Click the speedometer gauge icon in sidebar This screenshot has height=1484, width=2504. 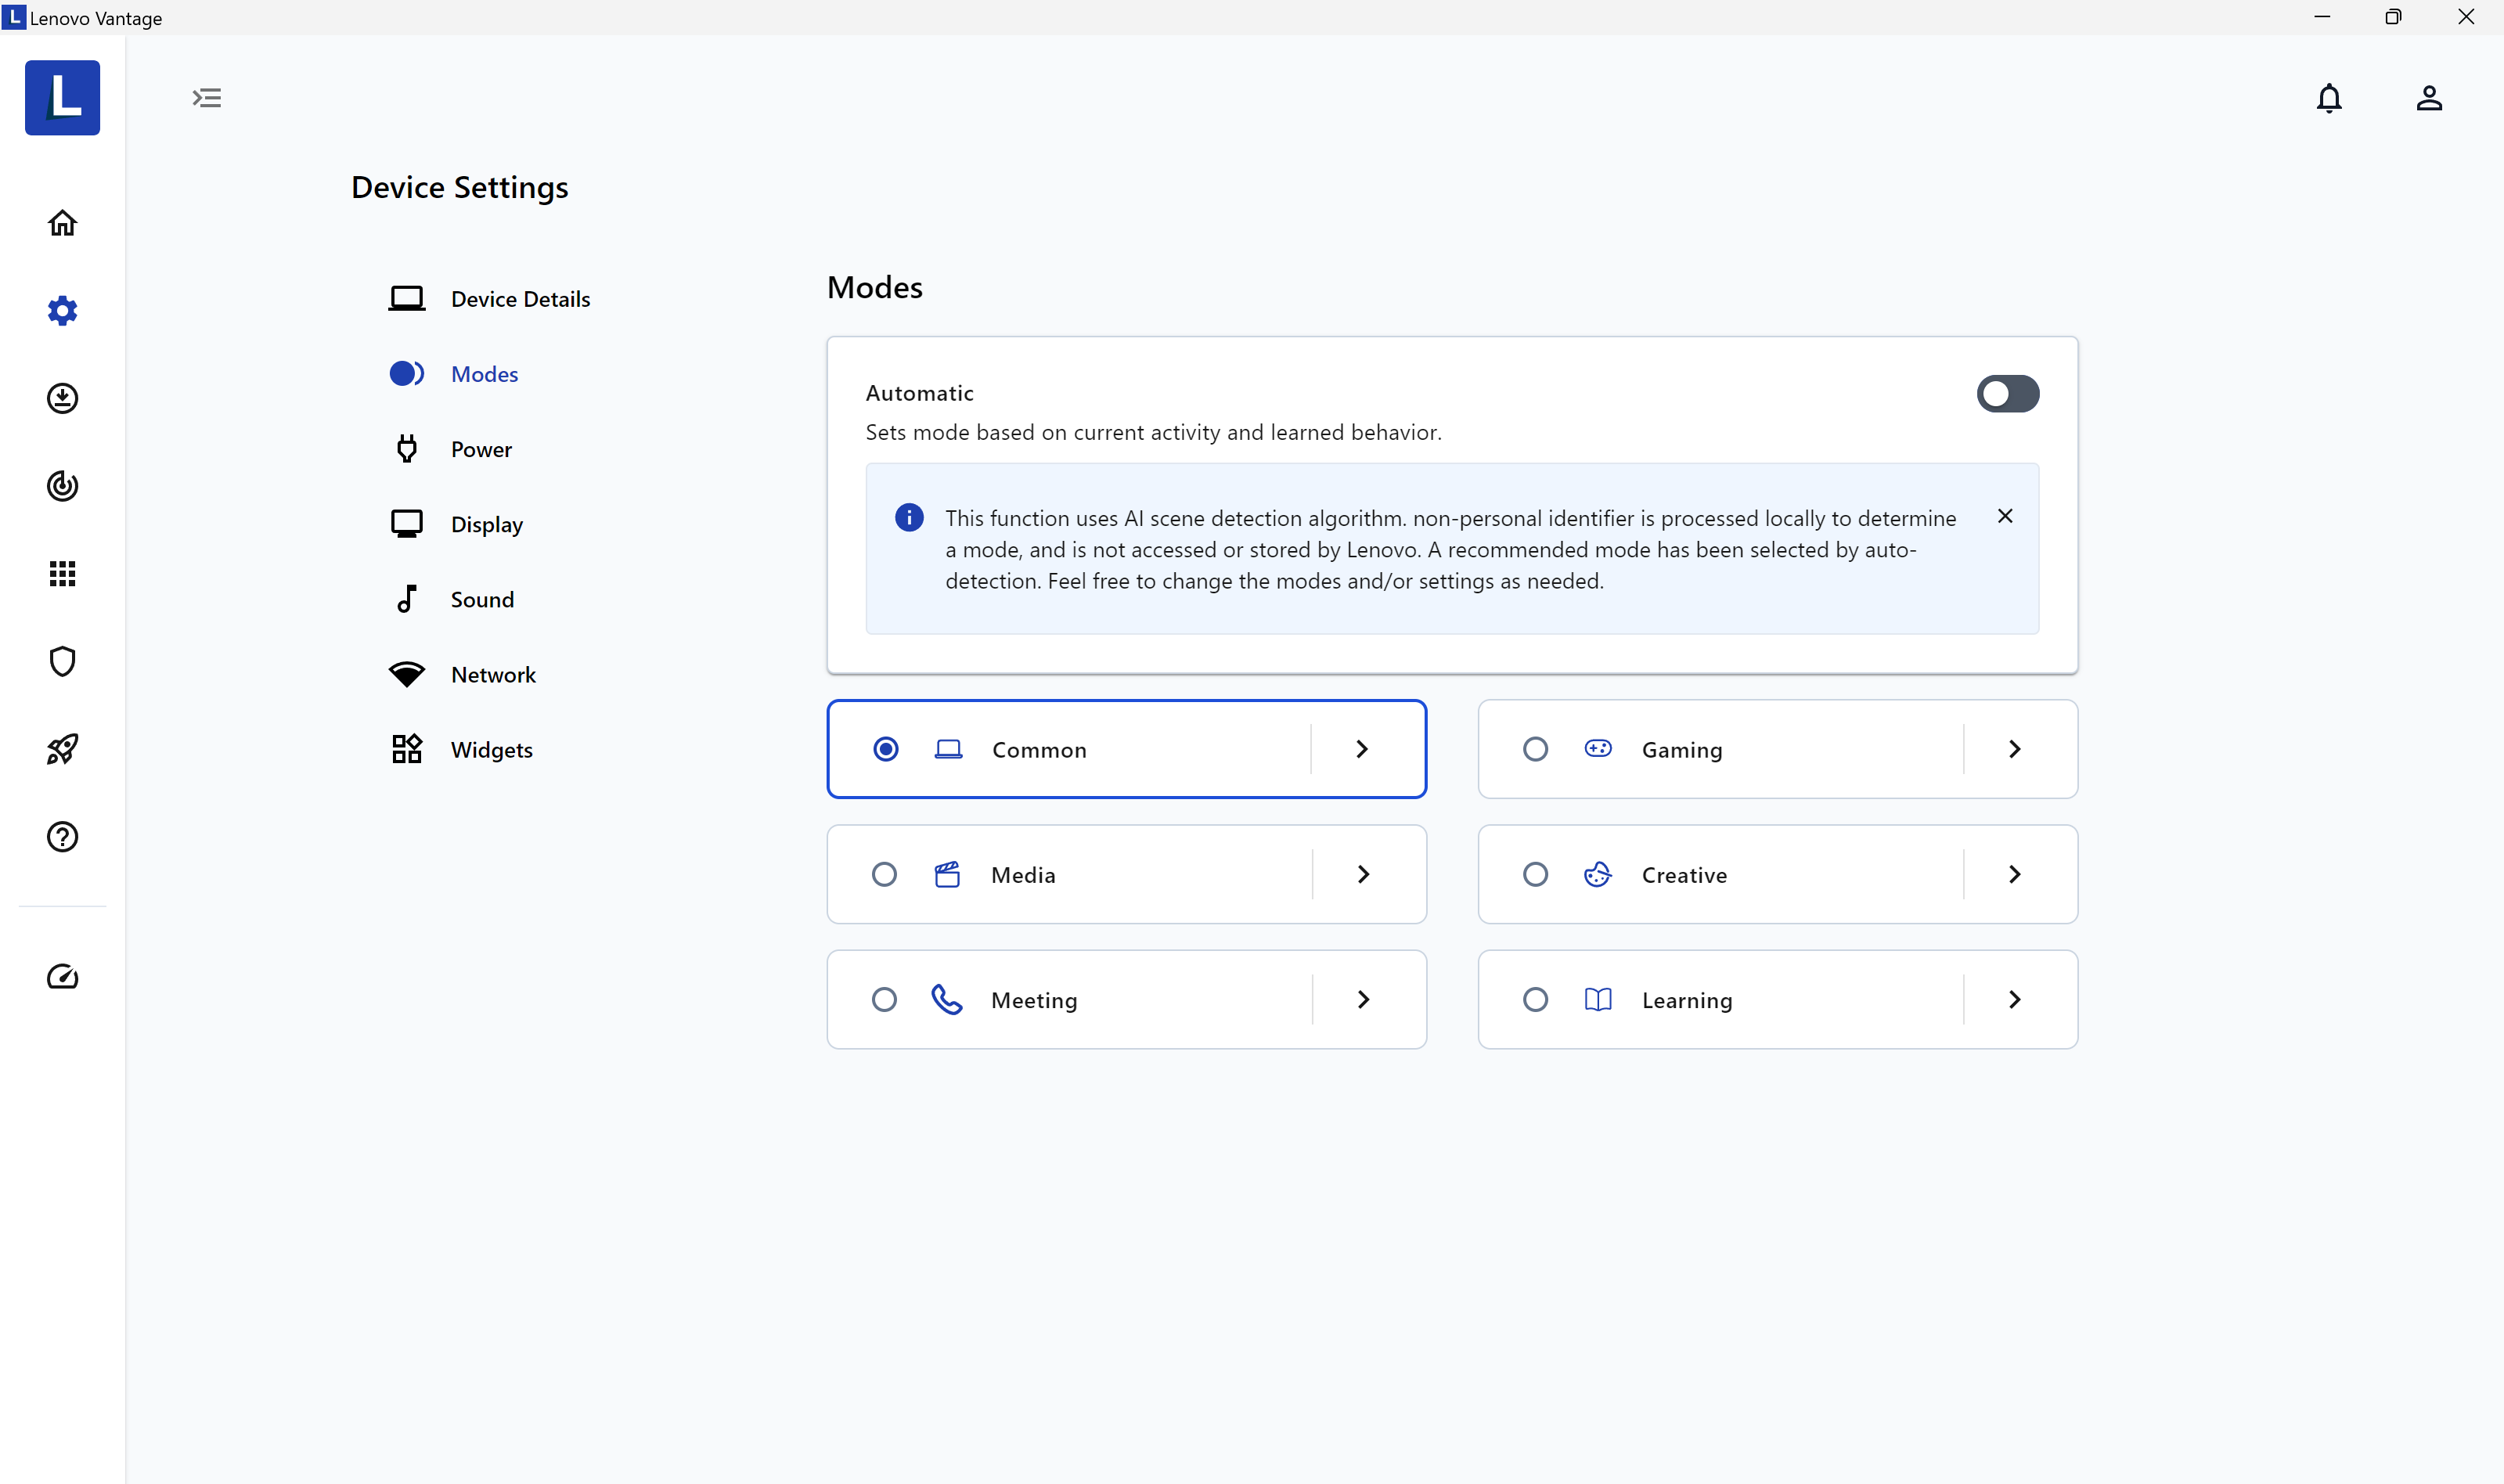pyautogui.click(x=62, y=977)
